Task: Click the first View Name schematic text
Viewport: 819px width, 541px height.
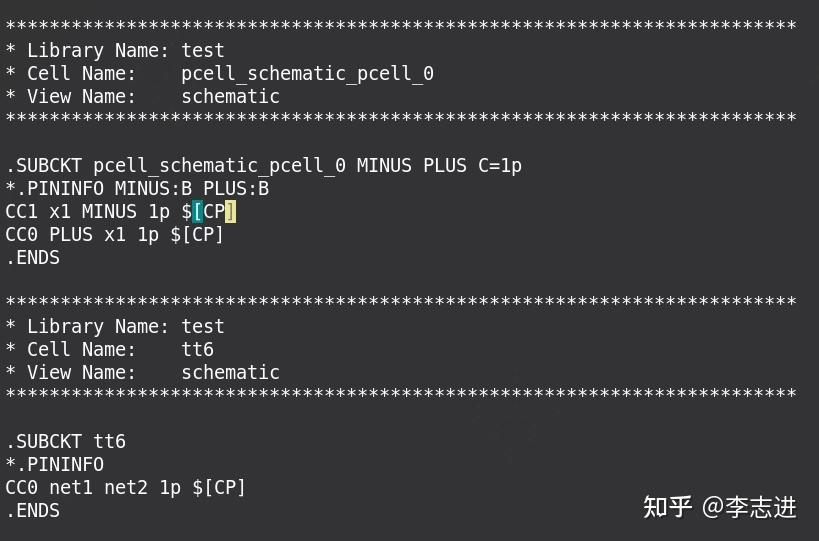Action: pyautogui.click(x=230, y=97)
